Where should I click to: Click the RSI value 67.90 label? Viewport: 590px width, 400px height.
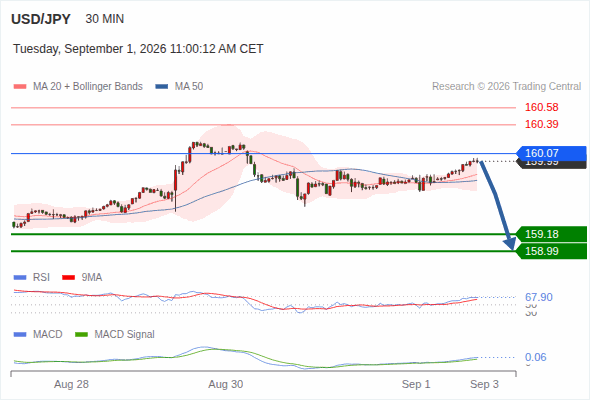pyautogui.click(x=539, y=297)
